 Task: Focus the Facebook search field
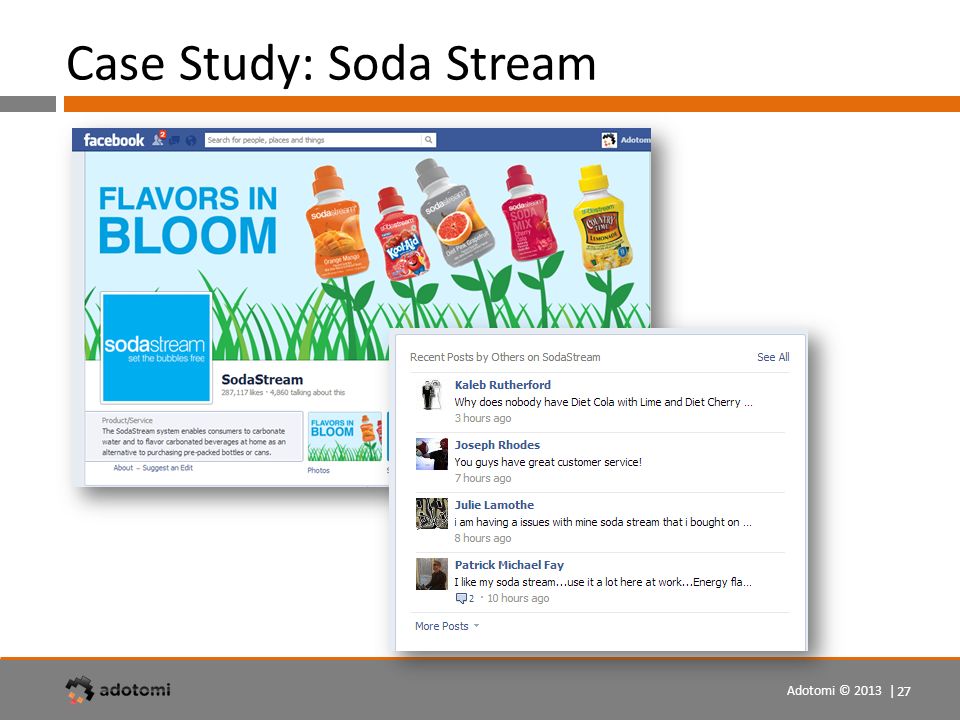313,140
